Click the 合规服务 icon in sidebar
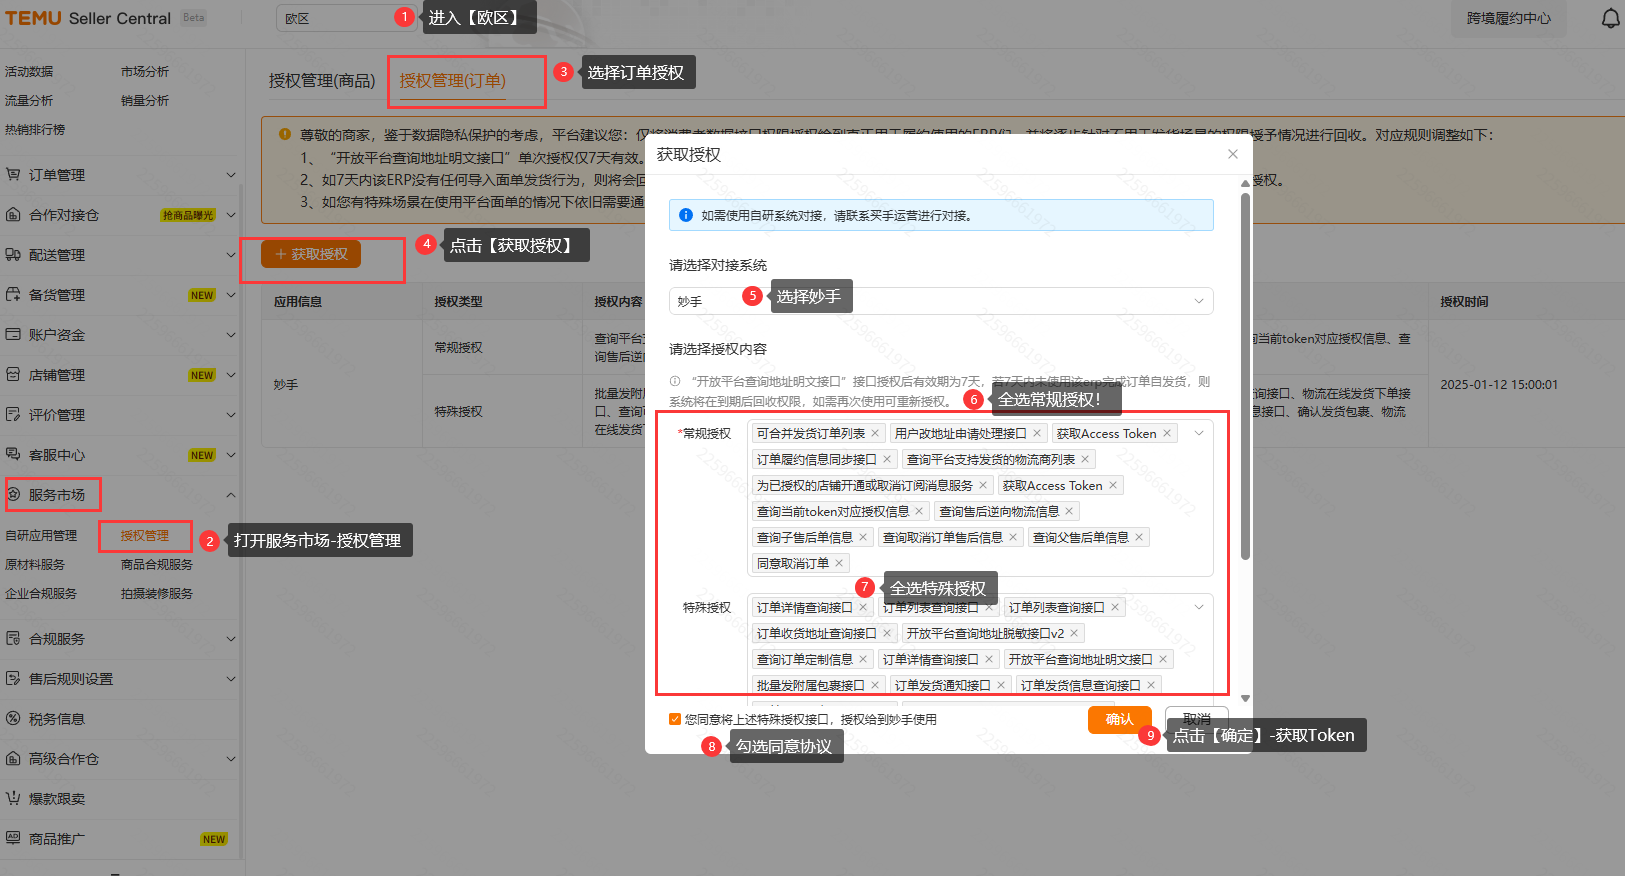 point(13,638)
